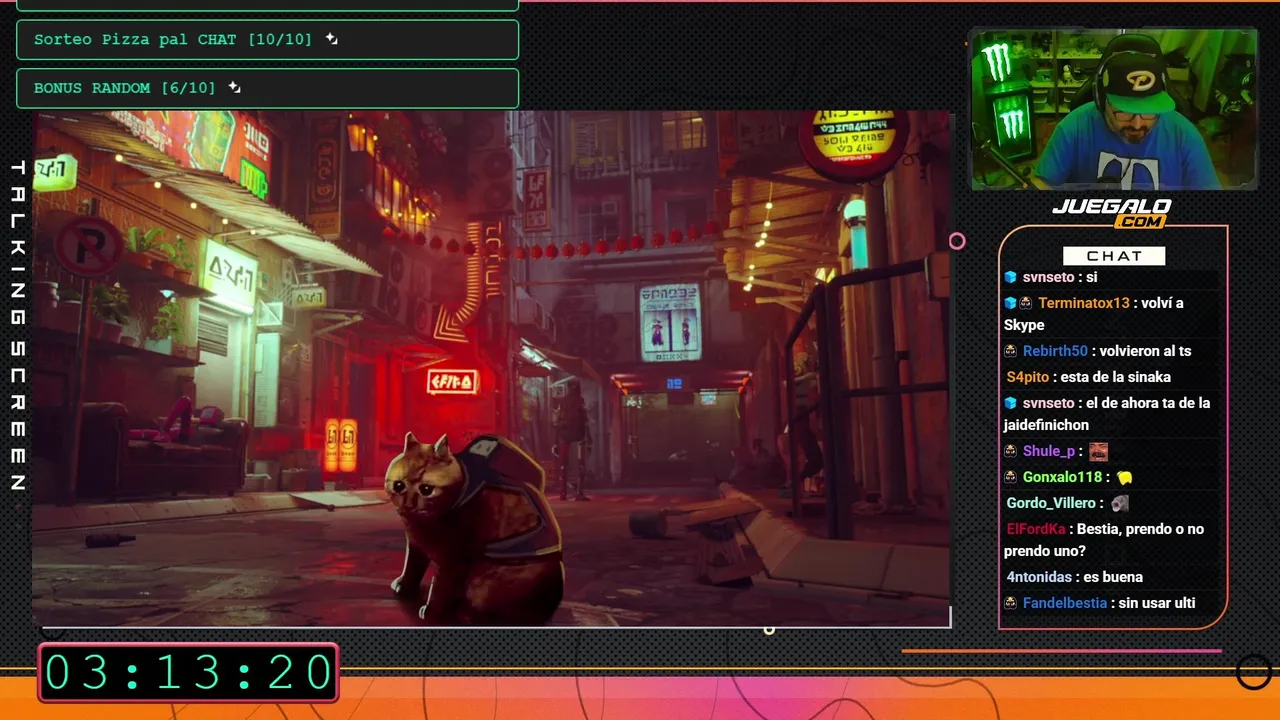Click the streamer webcam feed
Image resolution: width=1280 pixels, height=720 pixels.
tap(1114, 109)
